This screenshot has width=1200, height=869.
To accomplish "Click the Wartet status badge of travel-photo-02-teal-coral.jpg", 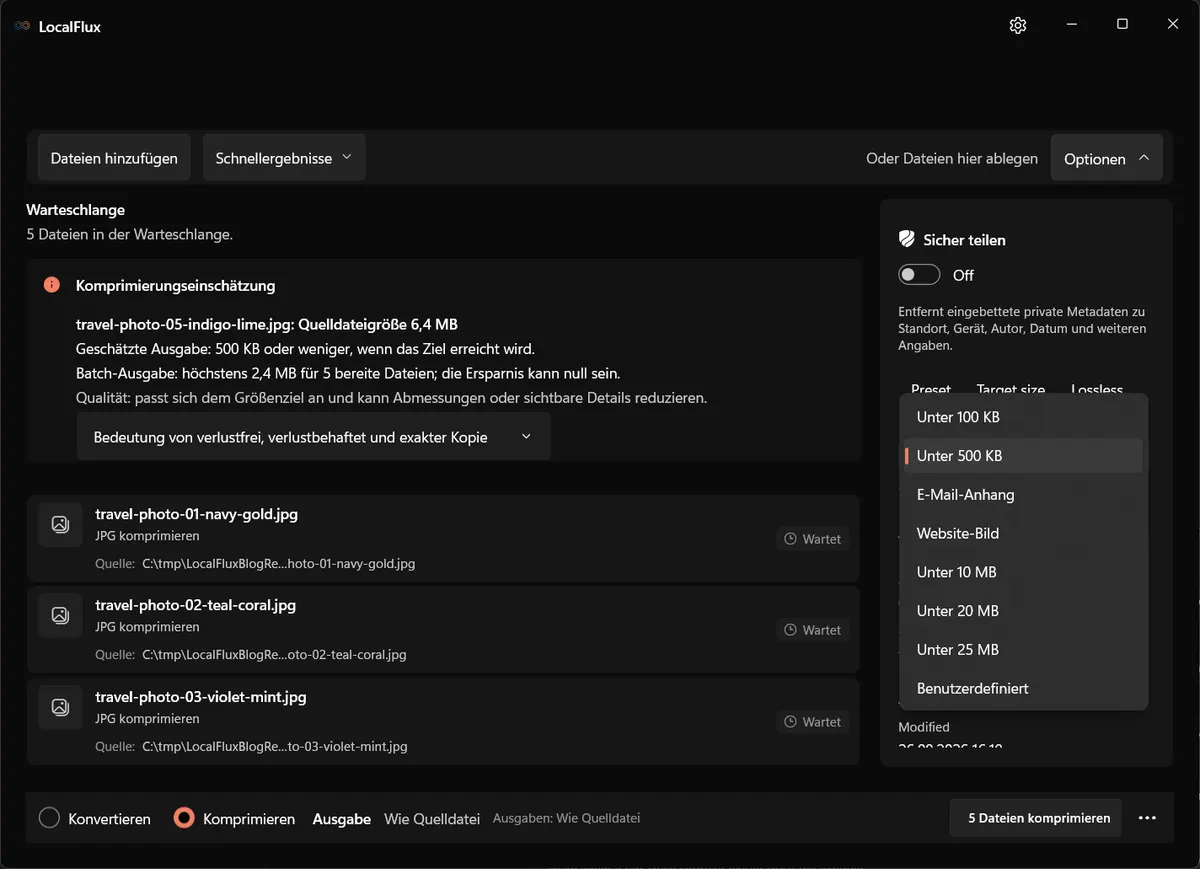I will [x=812, y=630].
